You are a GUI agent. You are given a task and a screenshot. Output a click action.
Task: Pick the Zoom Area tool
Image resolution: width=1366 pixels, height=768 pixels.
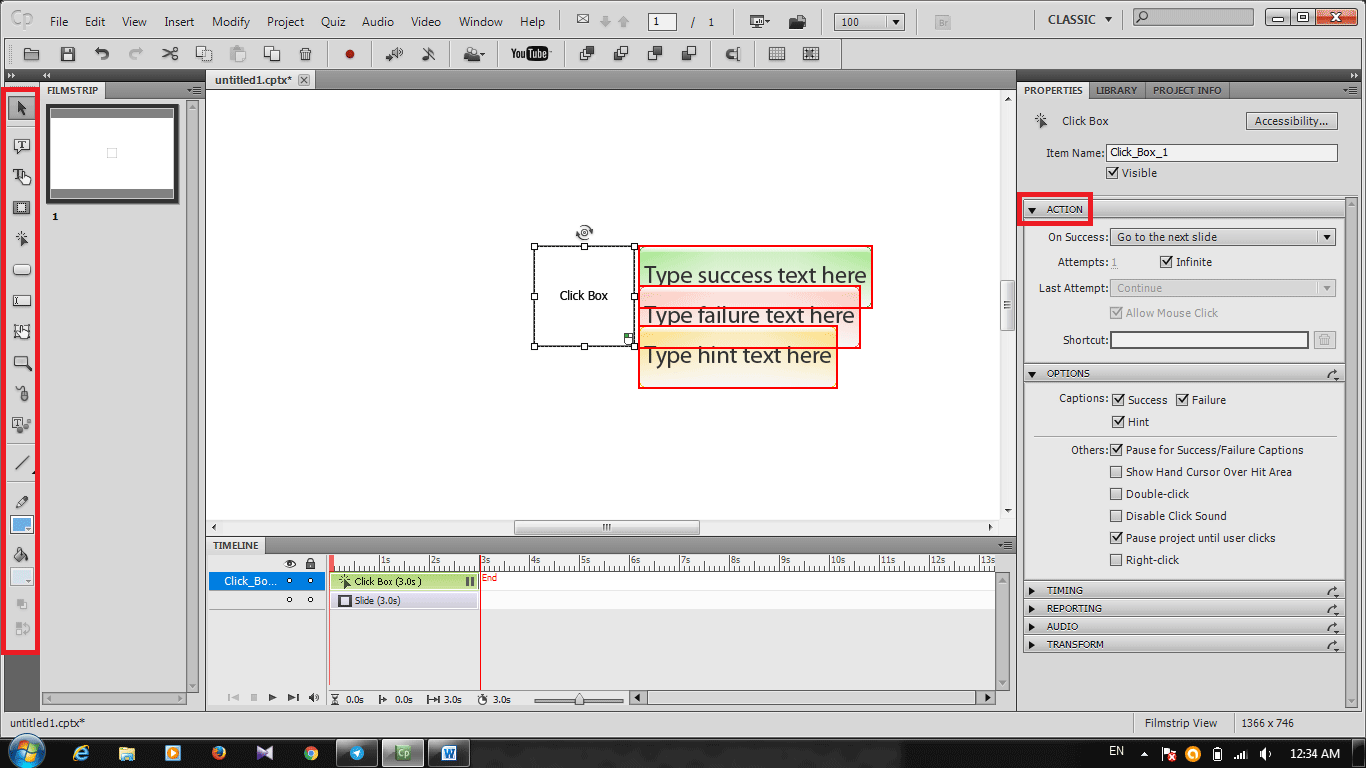point(21,363)
